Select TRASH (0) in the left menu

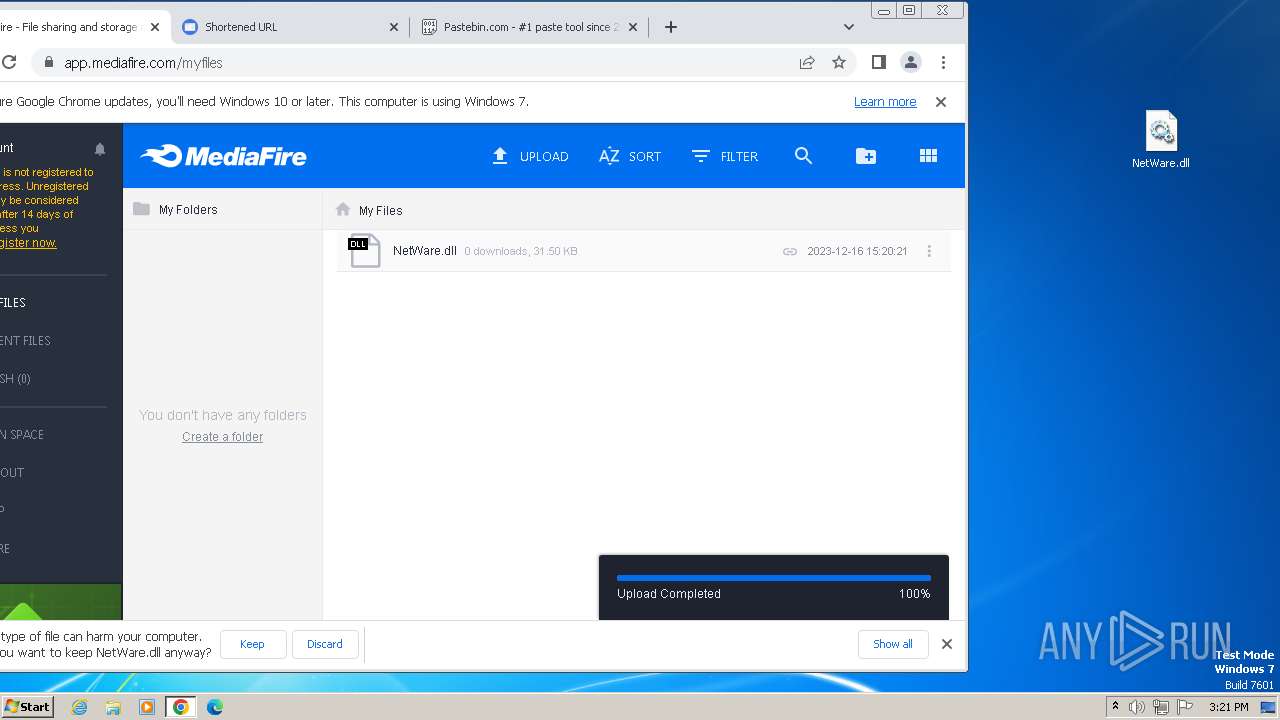[x=15, y=379]
